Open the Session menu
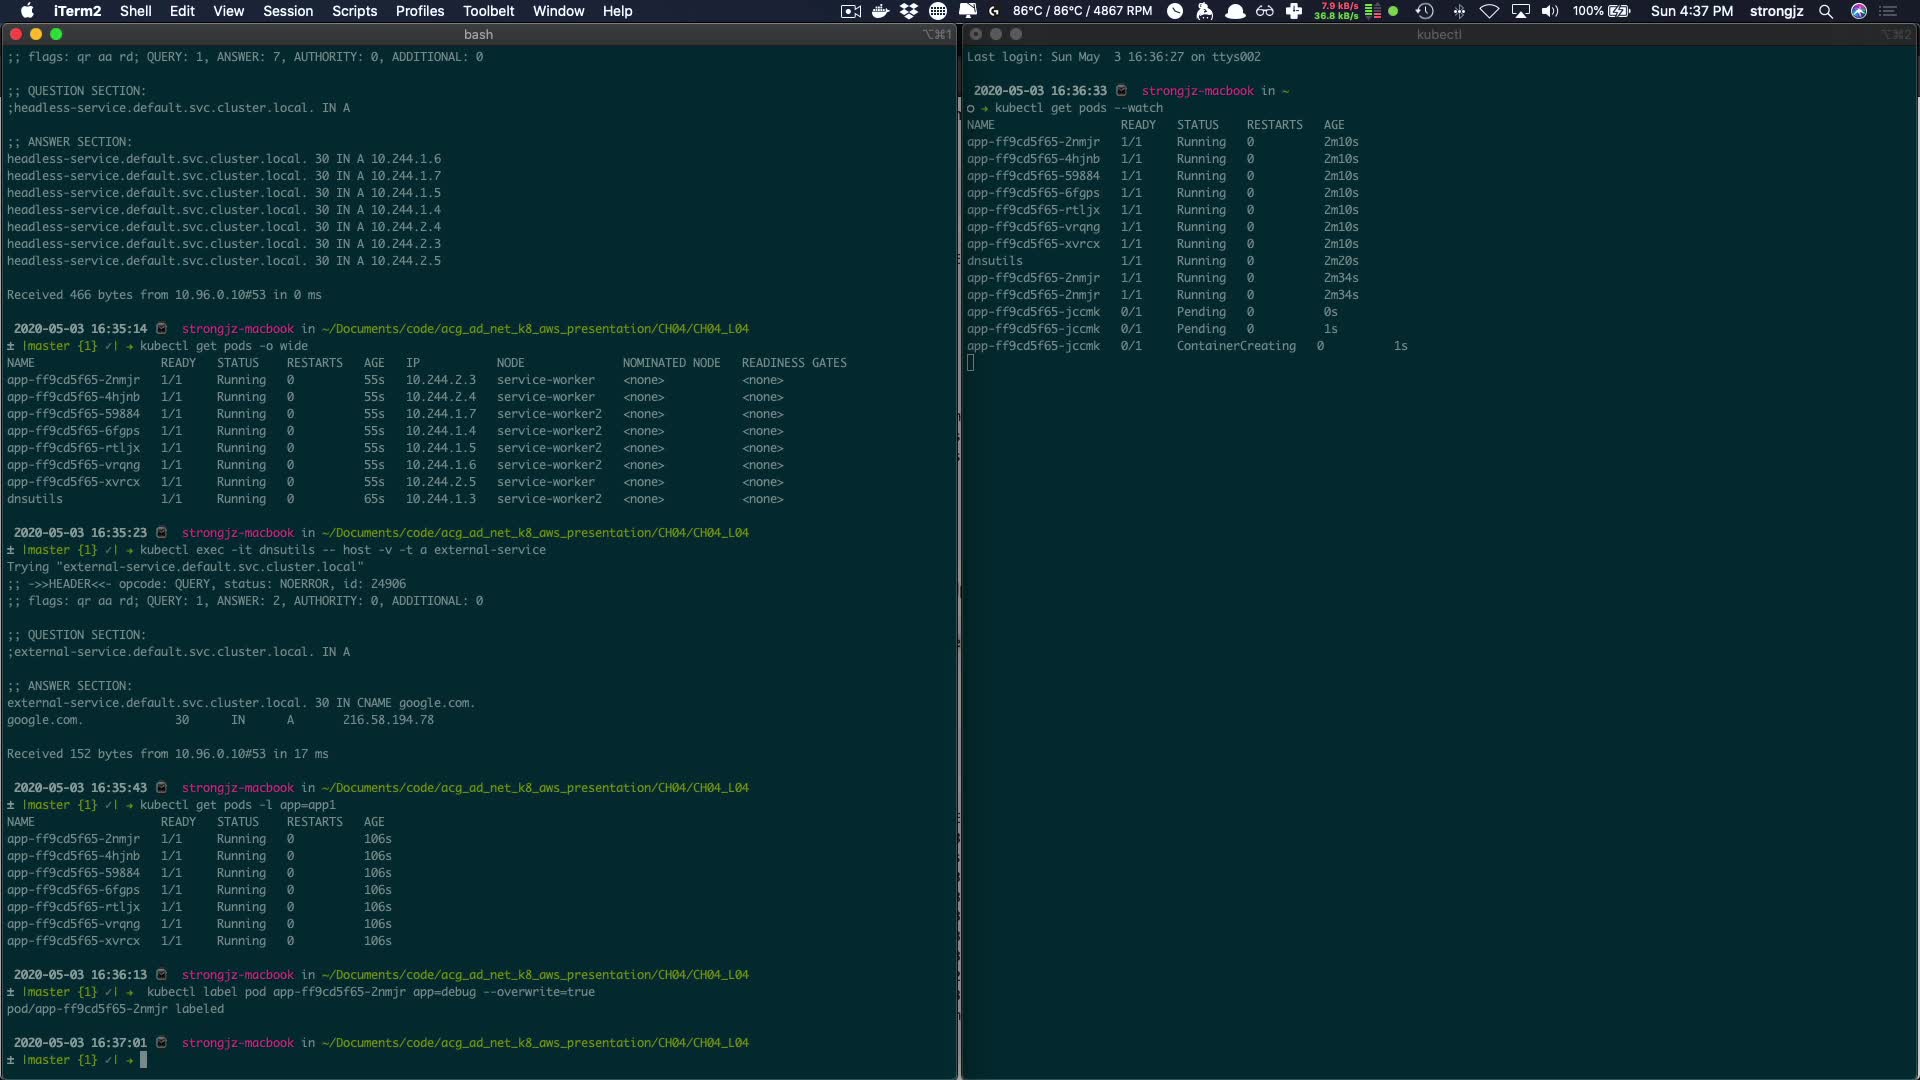Screen dimensions: 1920x1080 (288, 11)
